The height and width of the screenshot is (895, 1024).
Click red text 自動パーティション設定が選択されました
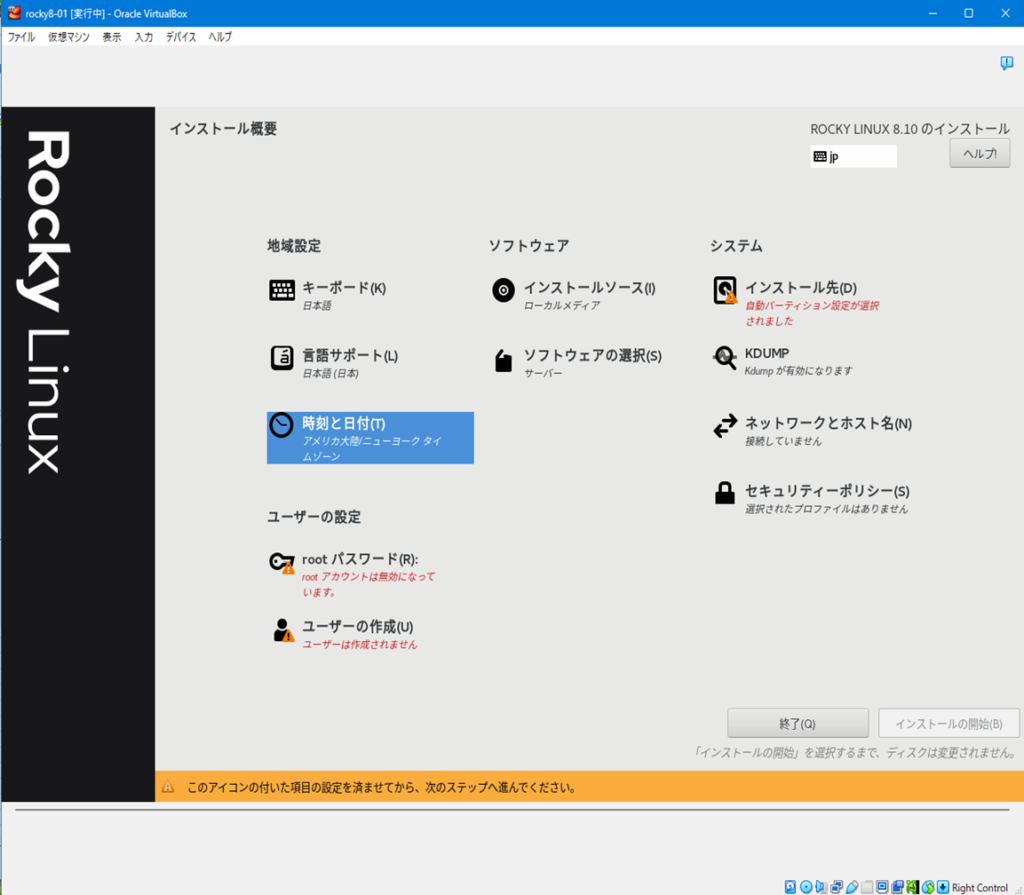[x=812, y=313]
